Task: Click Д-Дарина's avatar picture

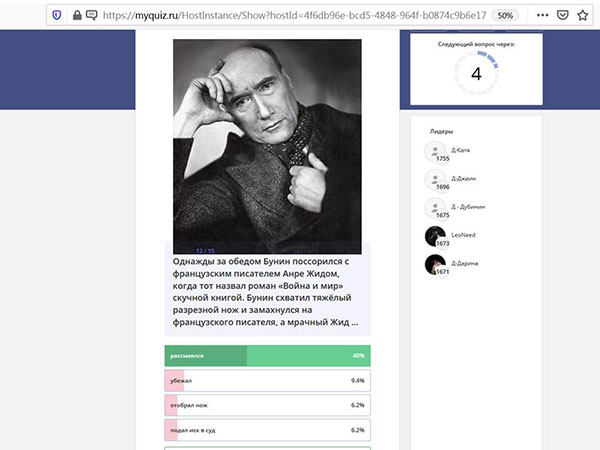Action: [x=435, y=265]
